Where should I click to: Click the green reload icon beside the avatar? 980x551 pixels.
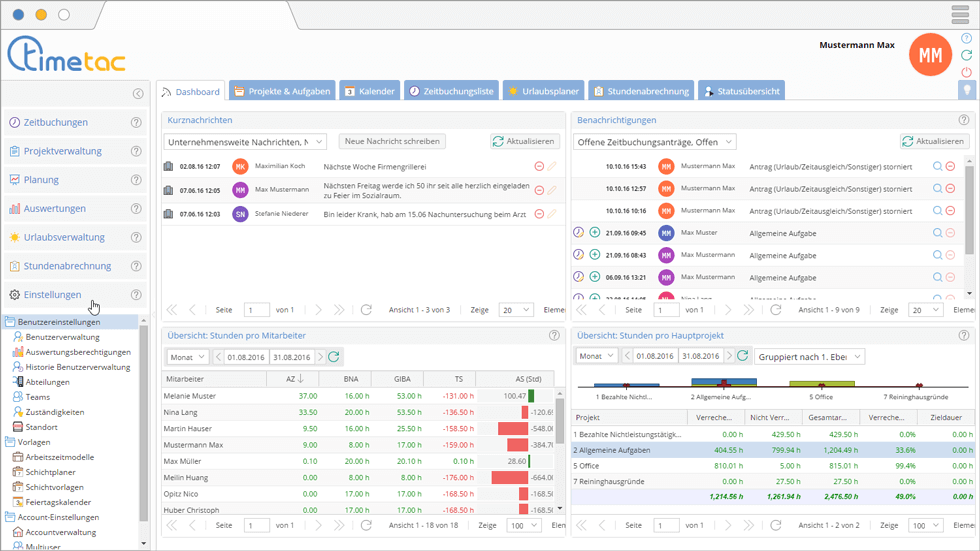point(966,56)
